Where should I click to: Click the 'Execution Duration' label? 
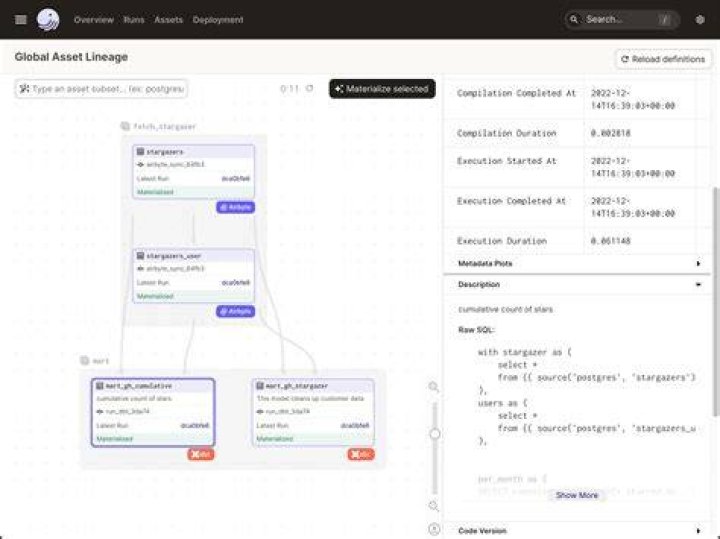pyautogui.click(x=502, y=241)
